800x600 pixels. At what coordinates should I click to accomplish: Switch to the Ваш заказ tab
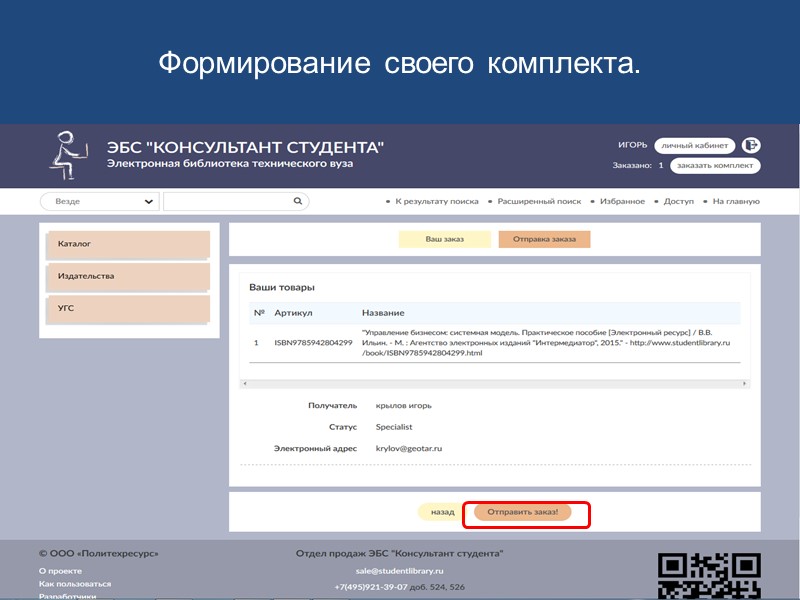coord(444,239)
